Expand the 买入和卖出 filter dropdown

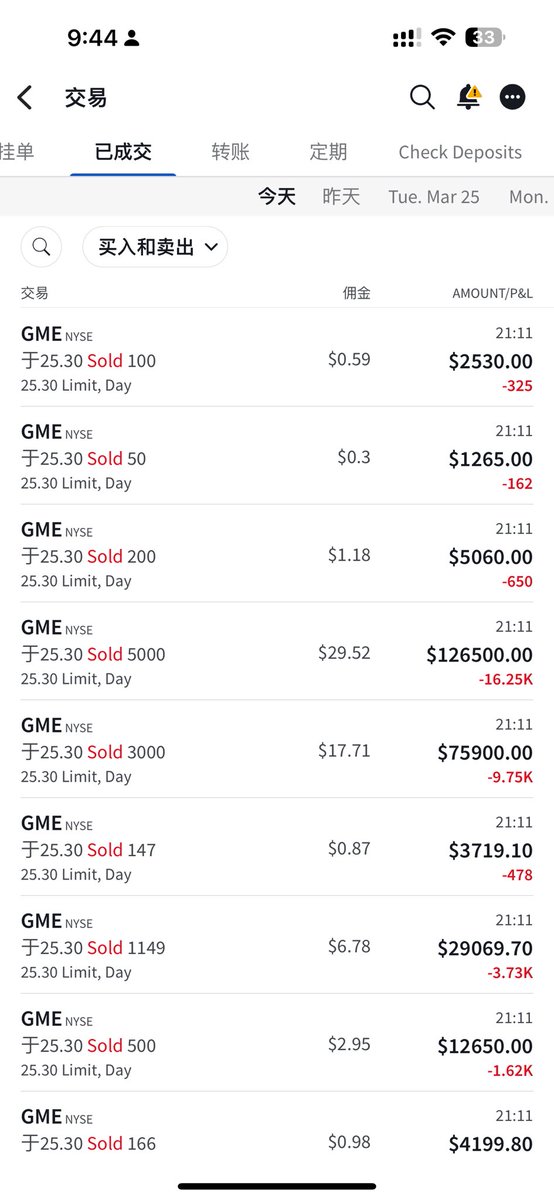(x=155, y=247)
